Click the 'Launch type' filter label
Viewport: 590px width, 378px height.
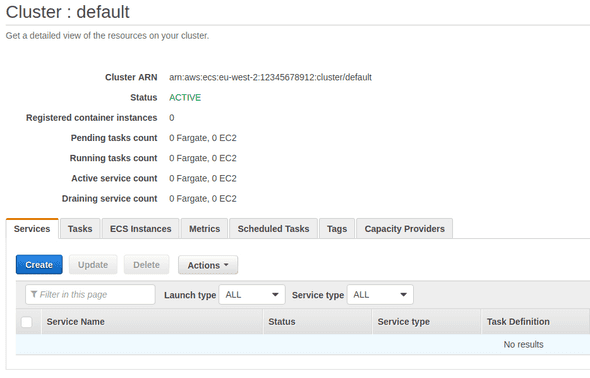click(190, 295)
